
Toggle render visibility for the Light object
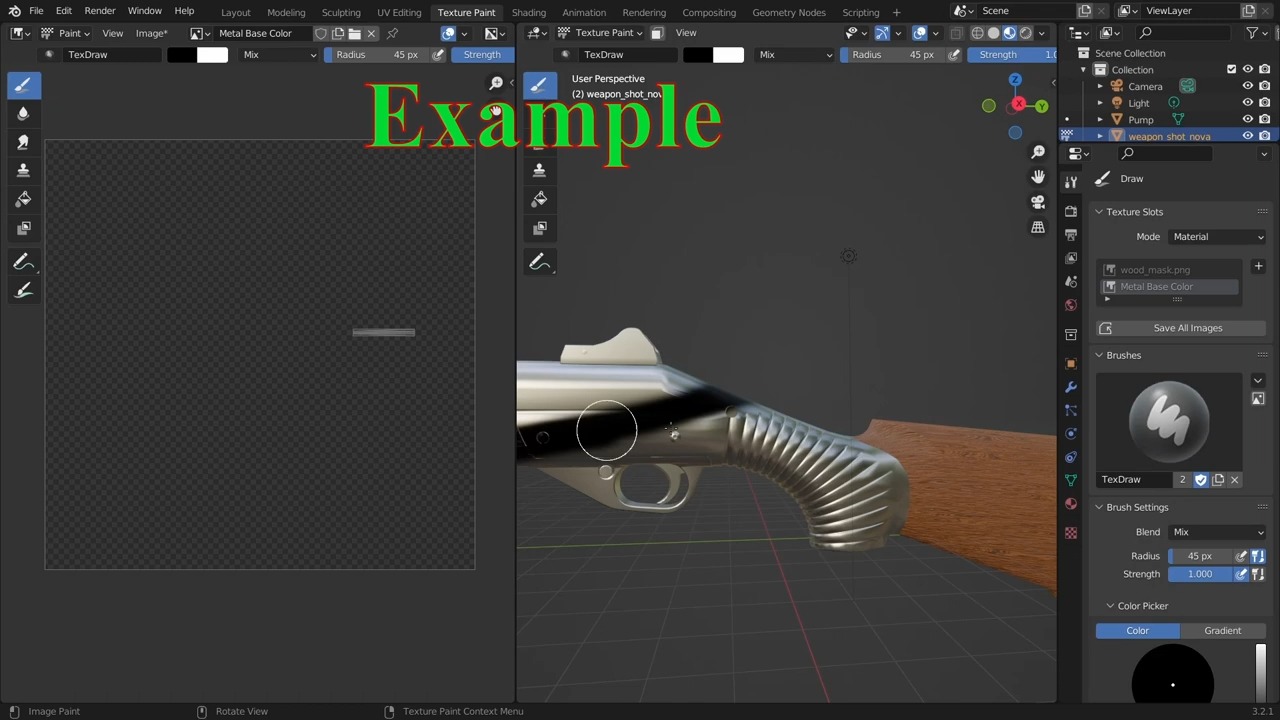[x=1265, y=102]
